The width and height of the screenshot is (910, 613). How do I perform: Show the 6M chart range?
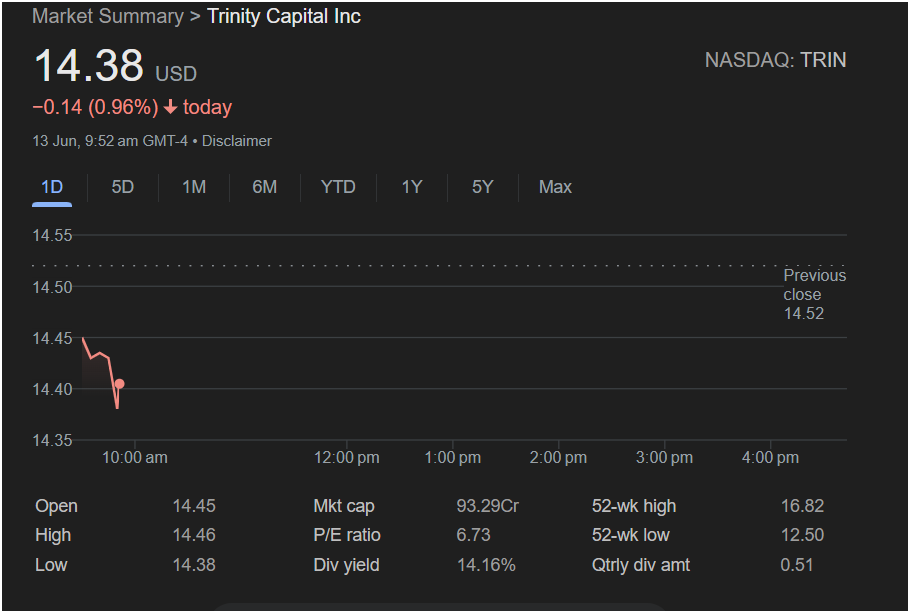265,187
